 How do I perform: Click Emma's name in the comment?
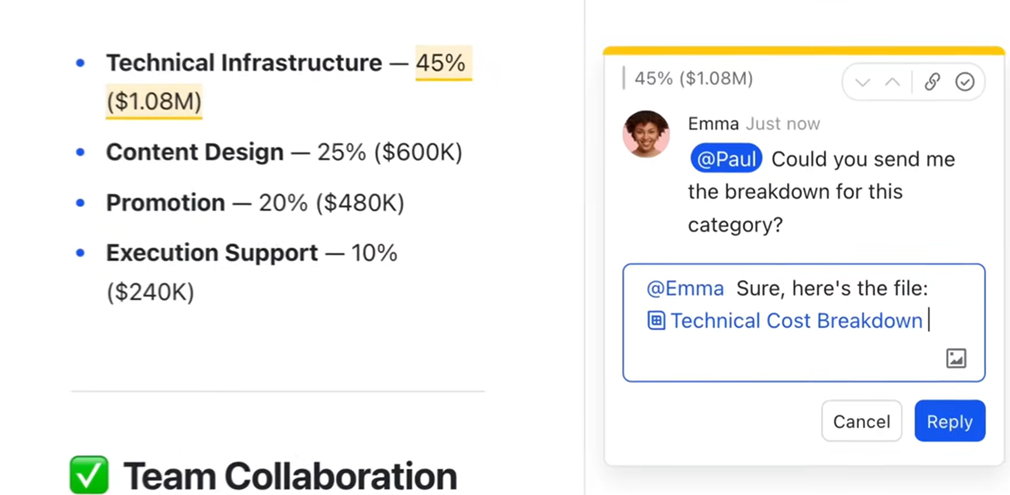point(713,124)
